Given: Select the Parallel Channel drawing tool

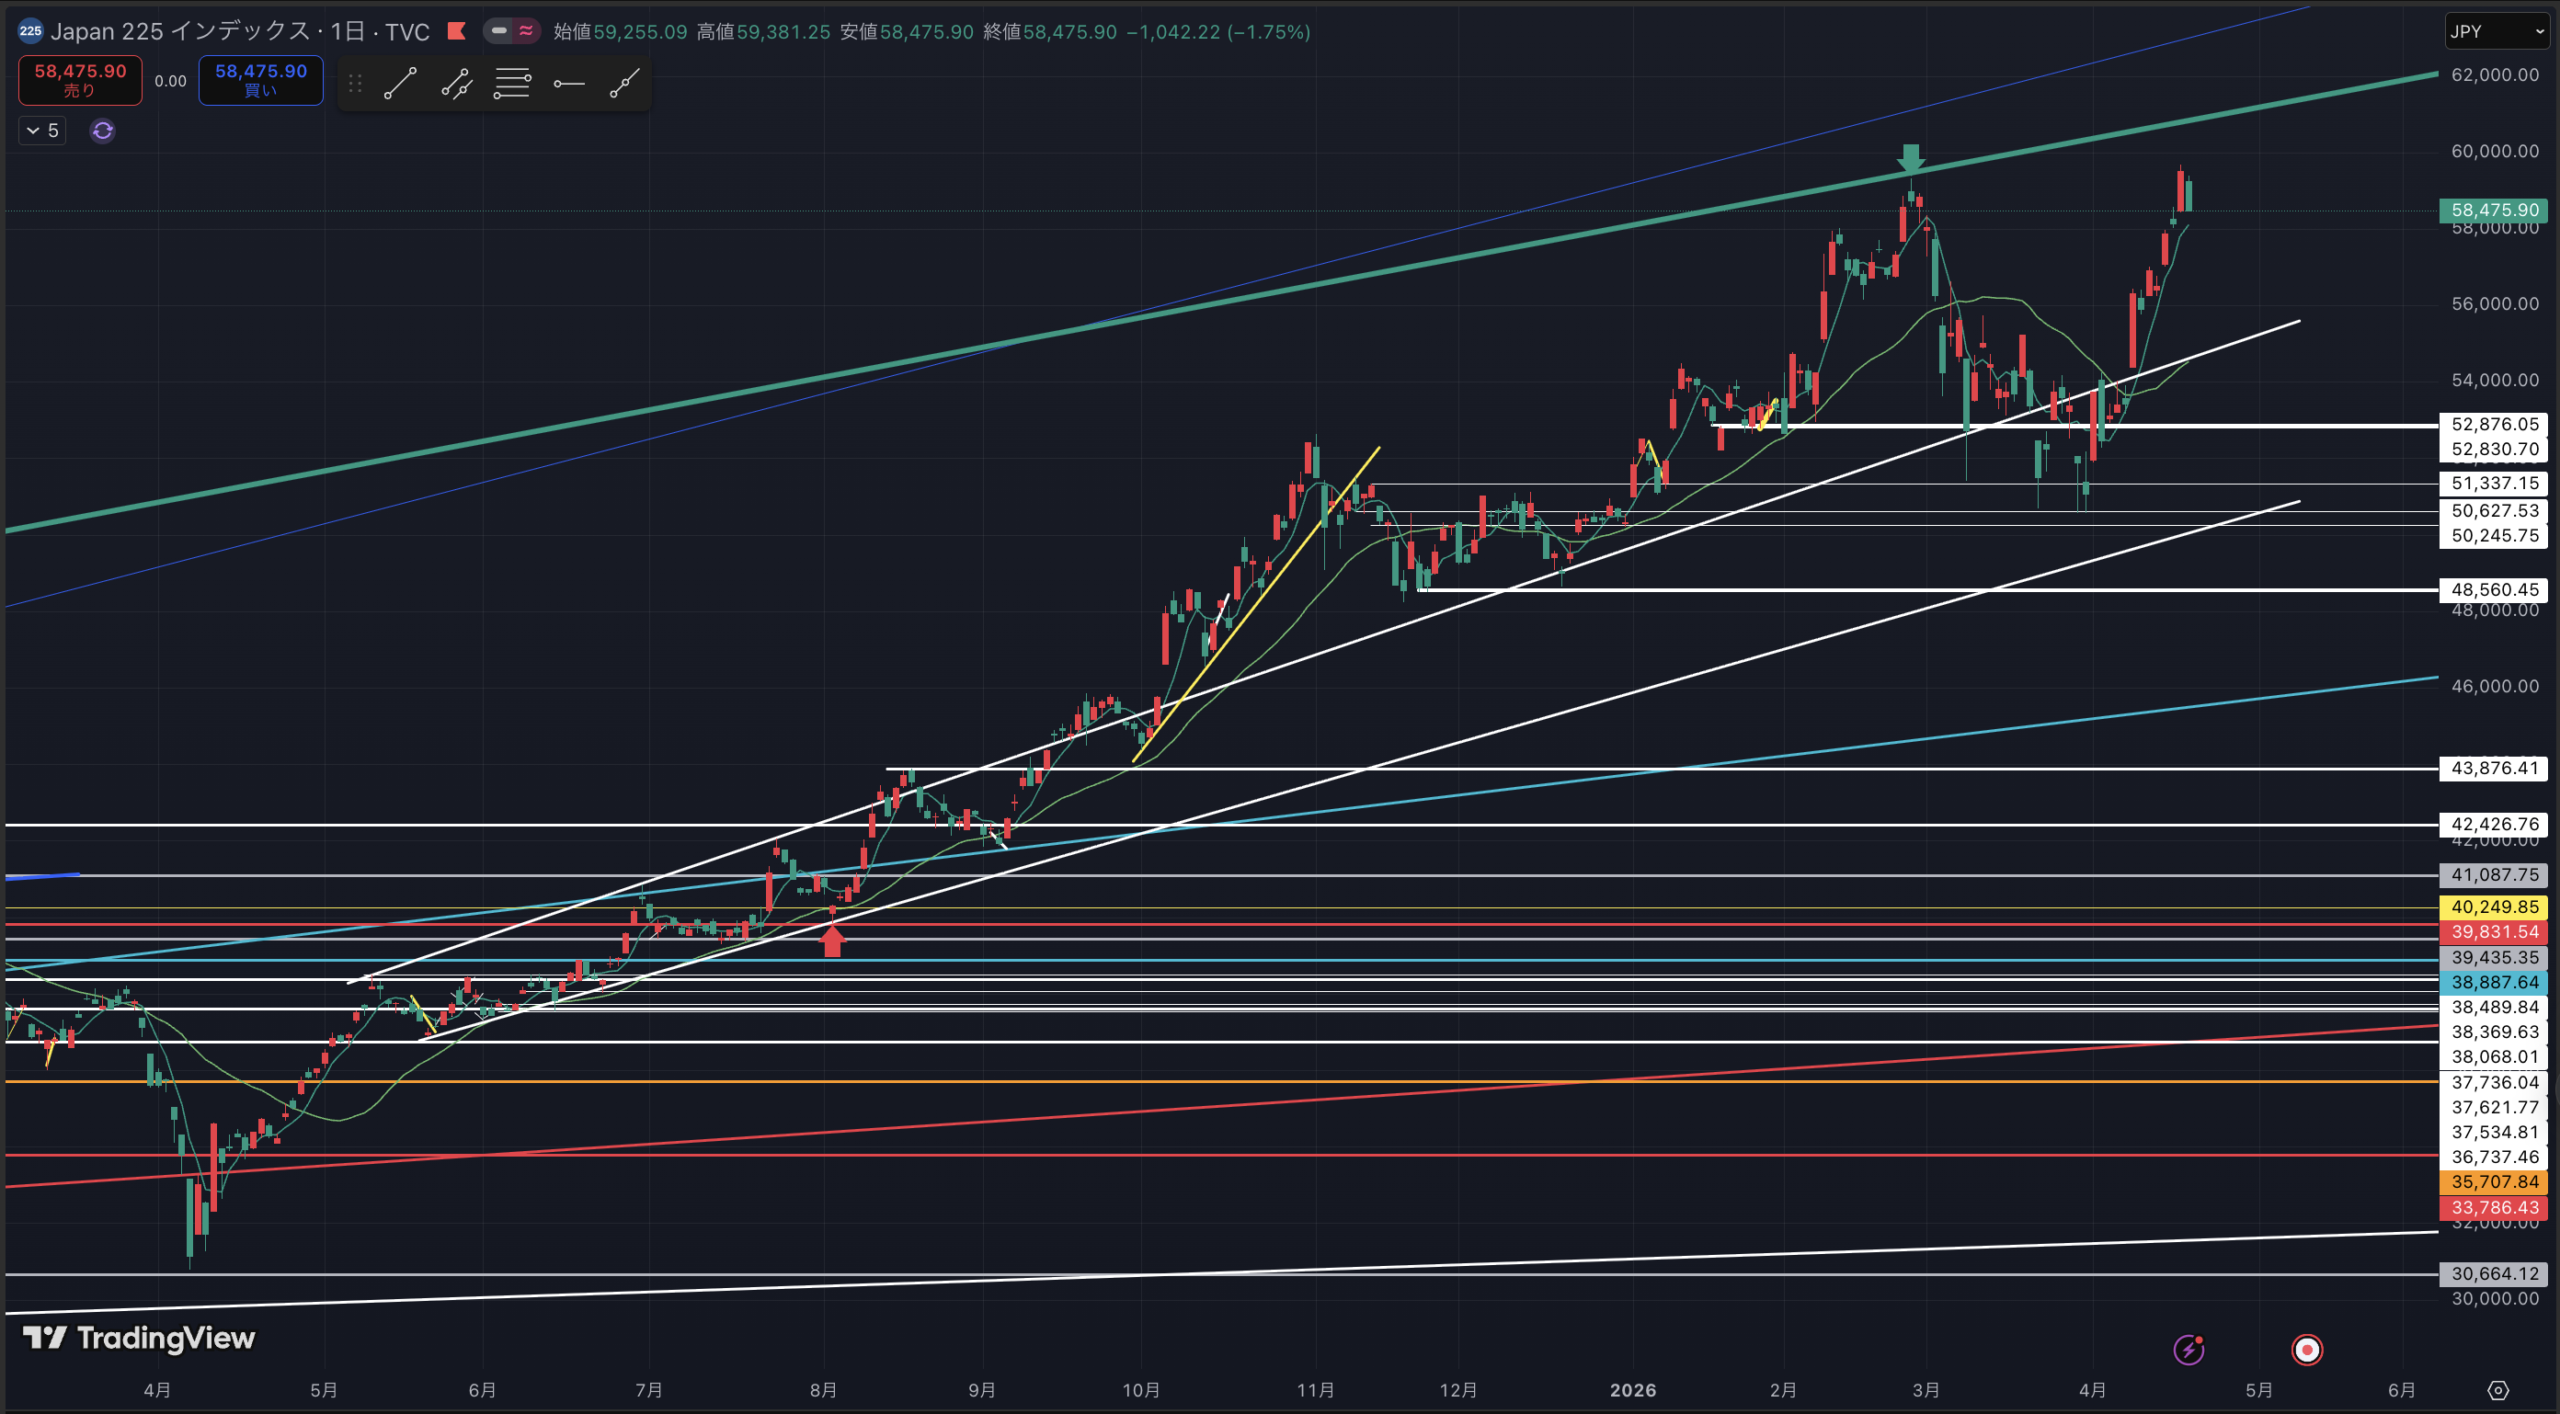Looking at the screenshot, I should (x=456, y=84).
